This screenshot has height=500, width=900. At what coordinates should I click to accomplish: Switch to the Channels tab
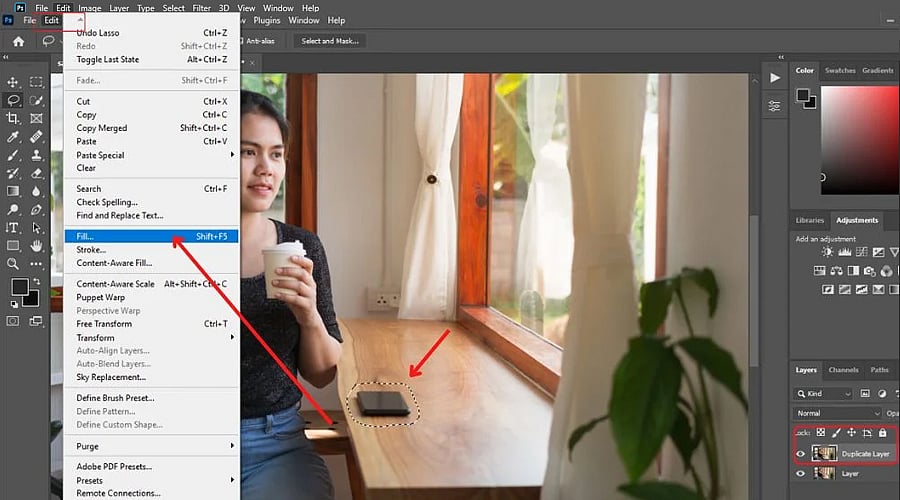pyautogui.click(x=843, y=370)
